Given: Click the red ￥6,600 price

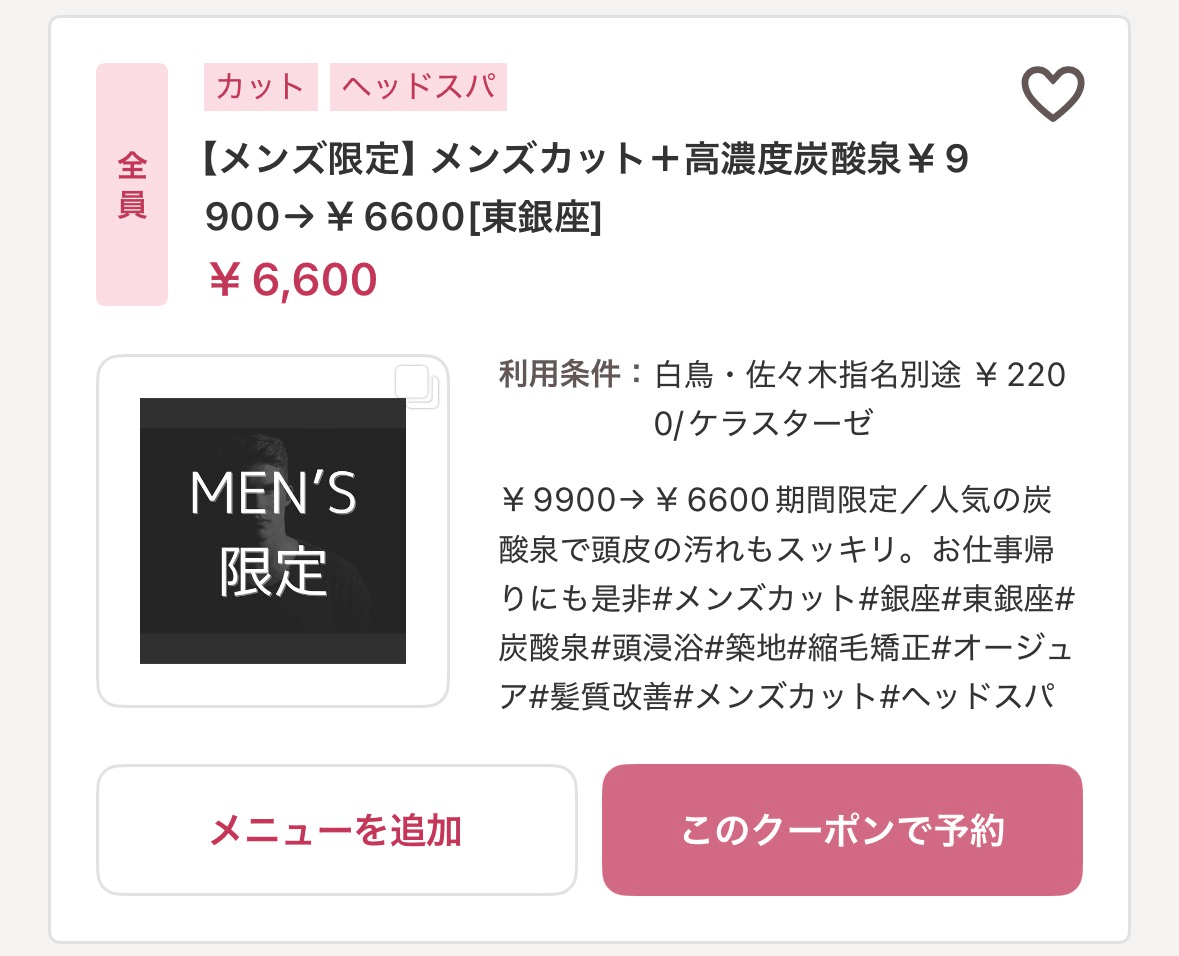Looking at the screenshot, I should [x=292, y=280].
